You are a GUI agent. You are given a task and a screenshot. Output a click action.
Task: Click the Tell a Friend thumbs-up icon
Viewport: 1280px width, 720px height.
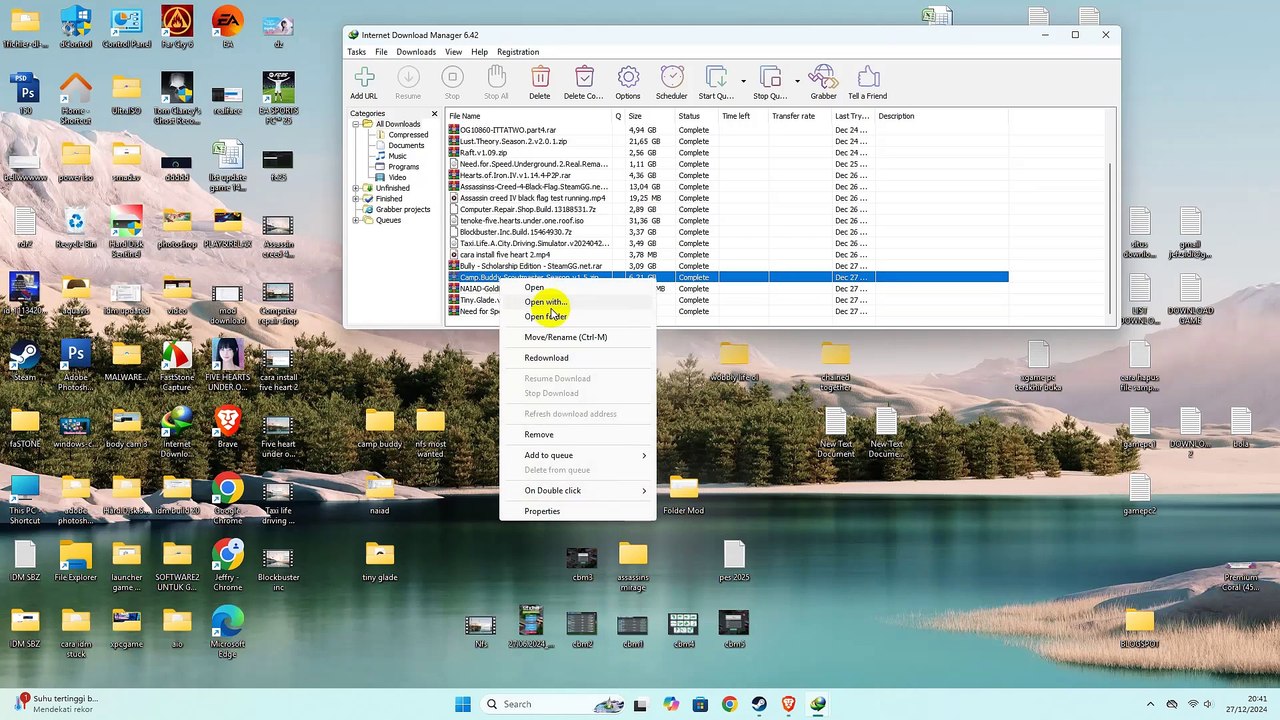coord(868,83)
